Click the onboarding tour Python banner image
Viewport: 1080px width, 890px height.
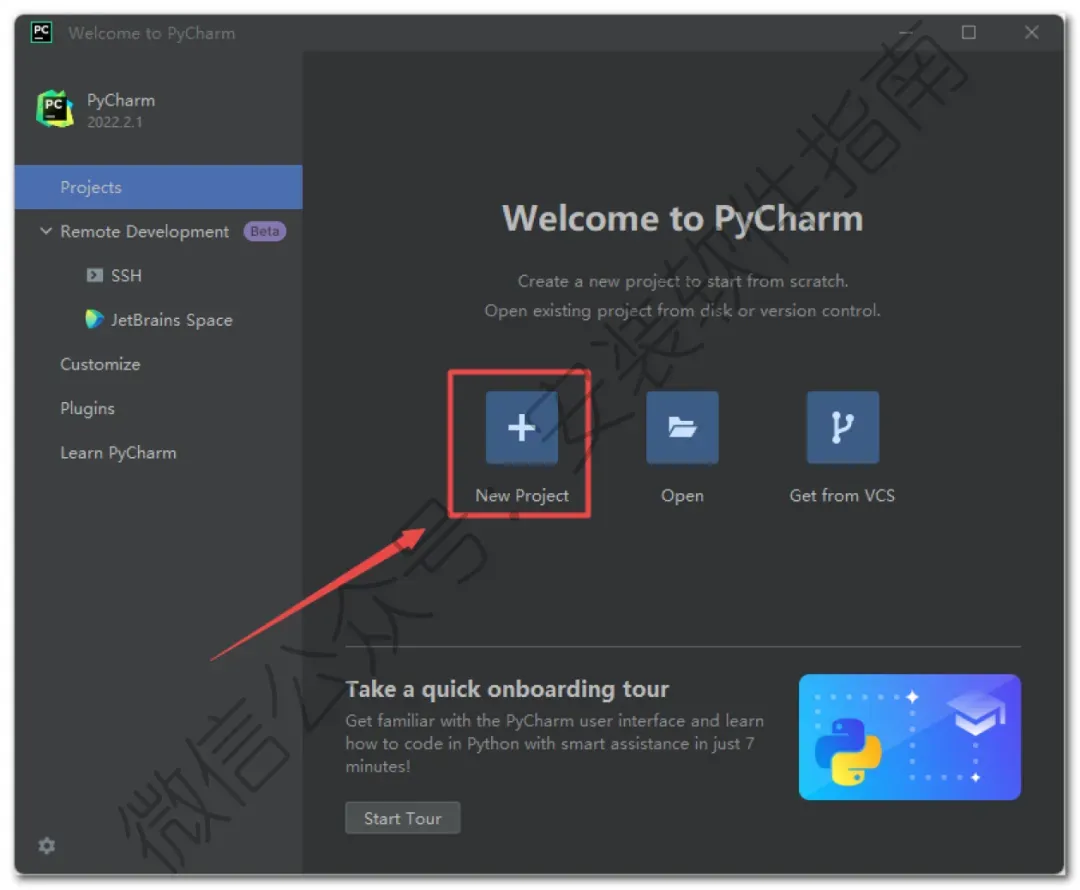(x=909, y=737)
